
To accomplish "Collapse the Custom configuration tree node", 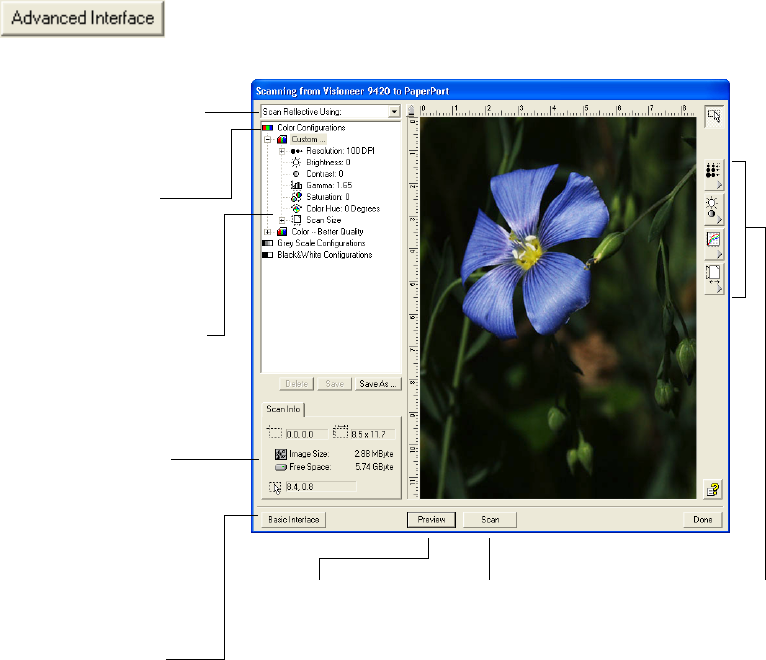I will [x=267, y=140].
